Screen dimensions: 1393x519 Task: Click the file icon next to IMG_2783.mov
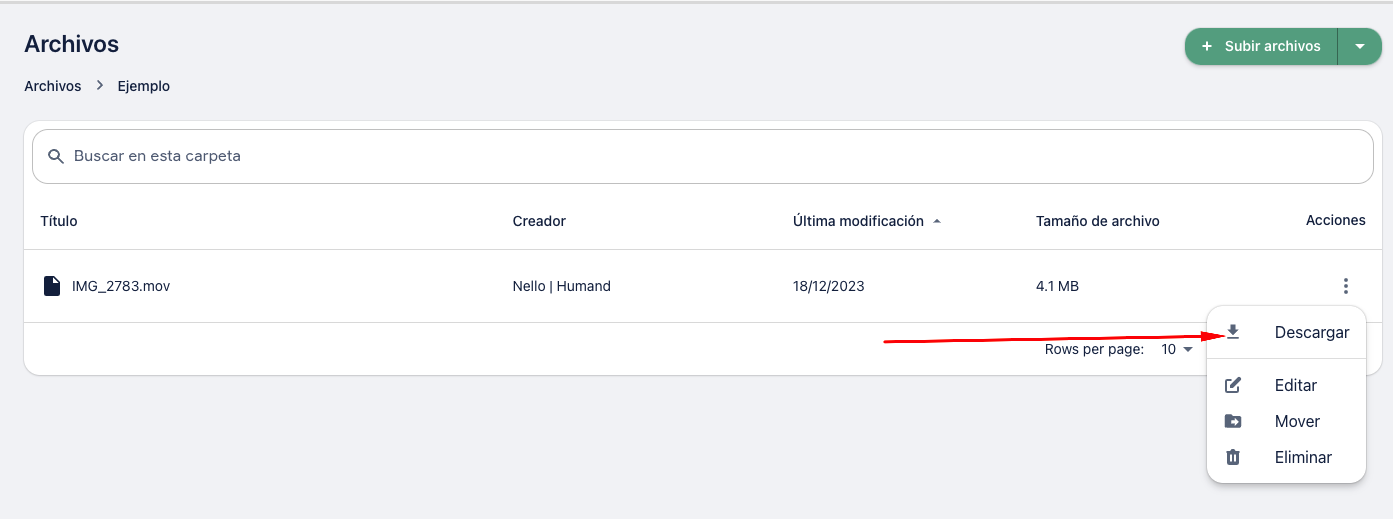click(x=51, y=286)
